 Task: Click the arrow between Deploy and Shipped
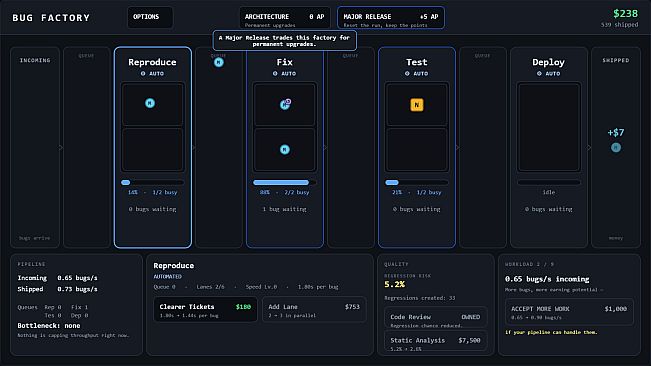click(589, 147)
